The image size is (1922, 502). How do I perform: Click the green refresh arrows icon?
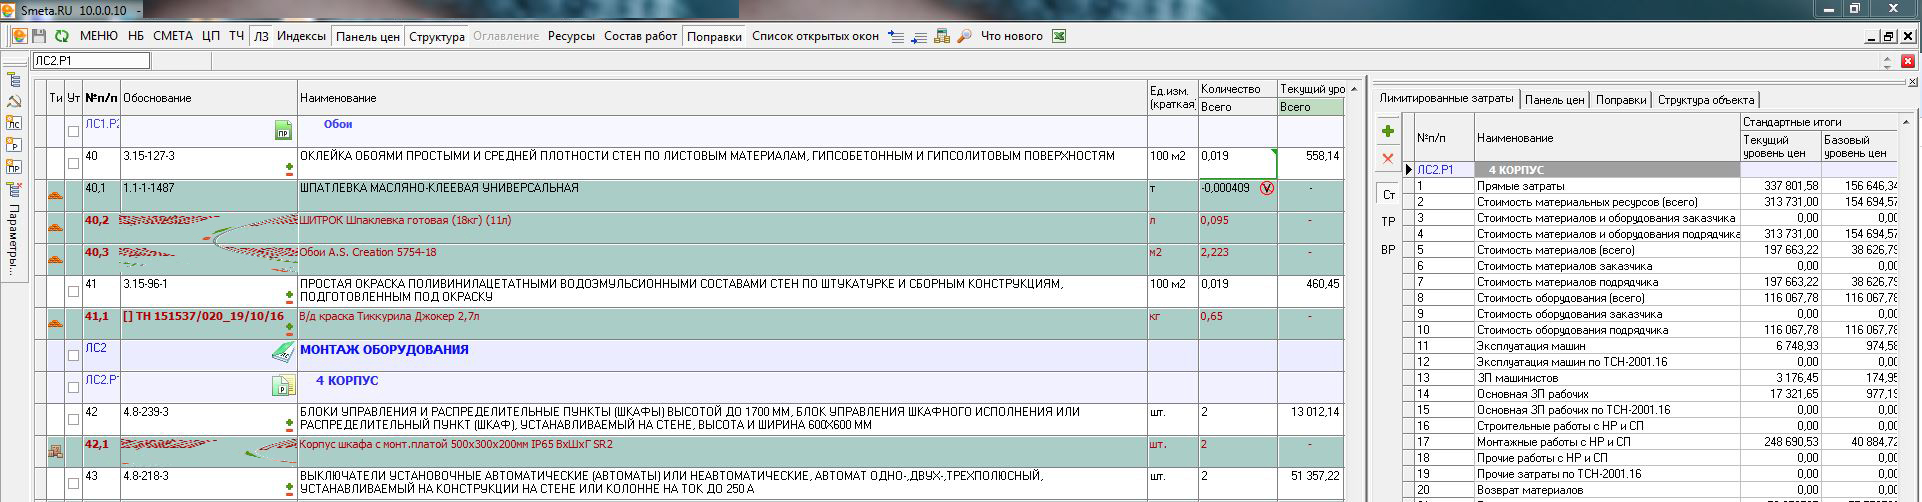62,36
